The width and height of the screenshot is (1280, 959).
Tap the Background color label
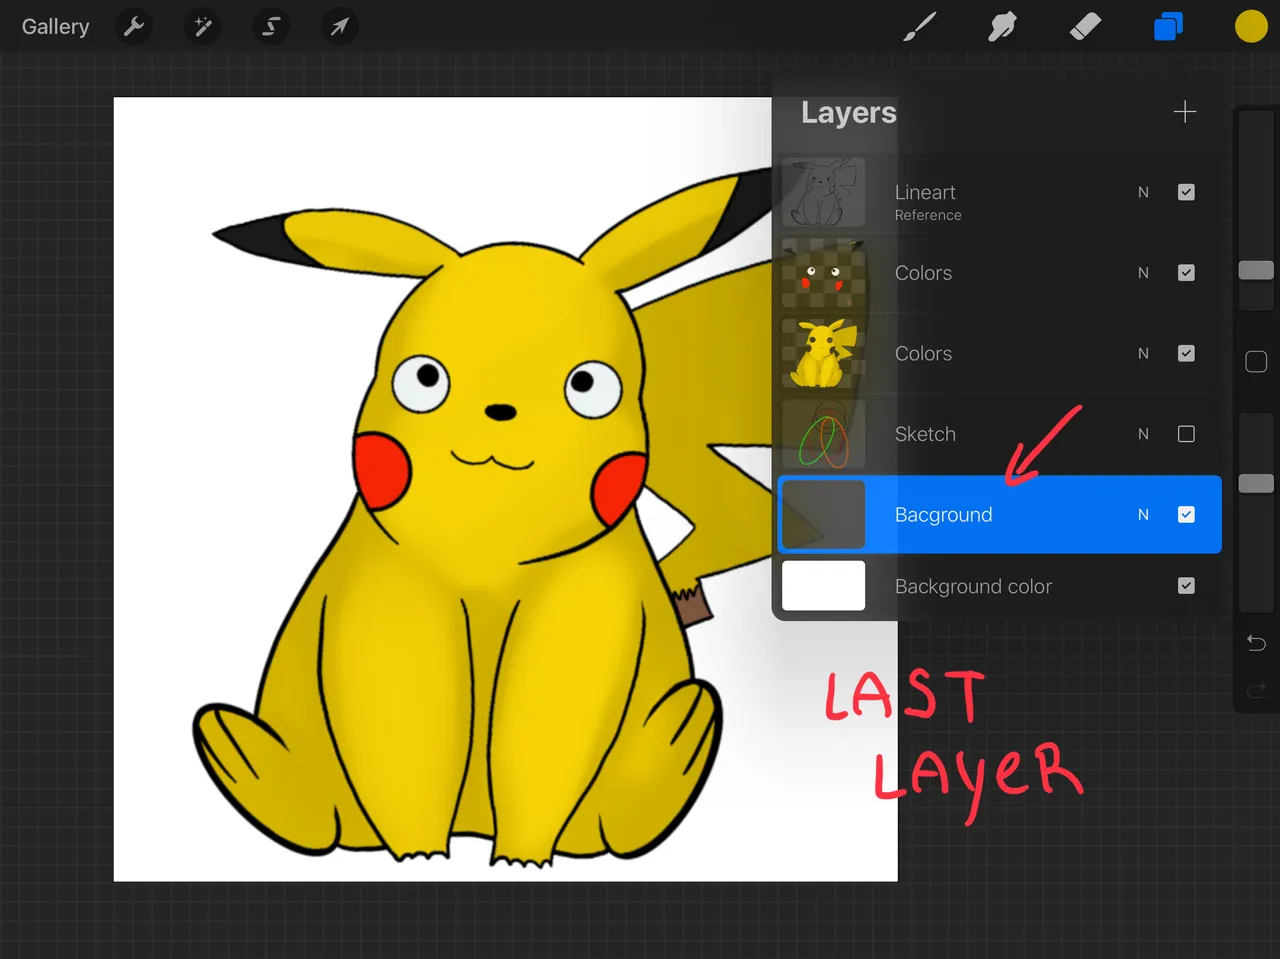tap(973, 587)
